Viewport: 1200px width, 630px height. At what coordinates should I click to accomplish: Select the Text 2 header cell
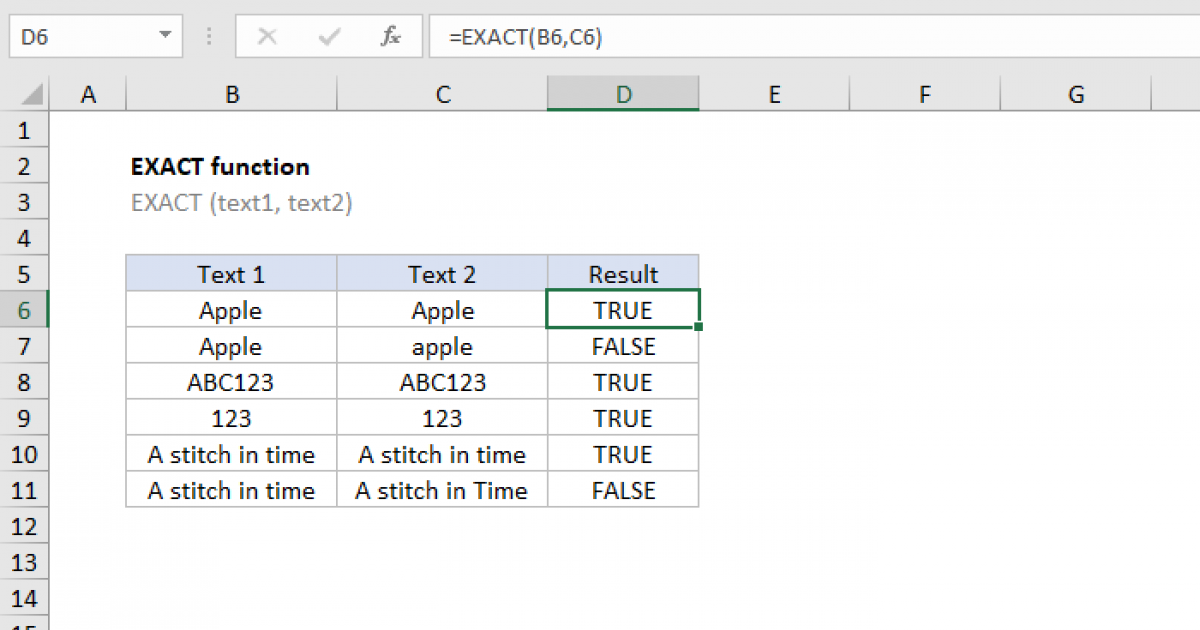[x=442, y=274]
